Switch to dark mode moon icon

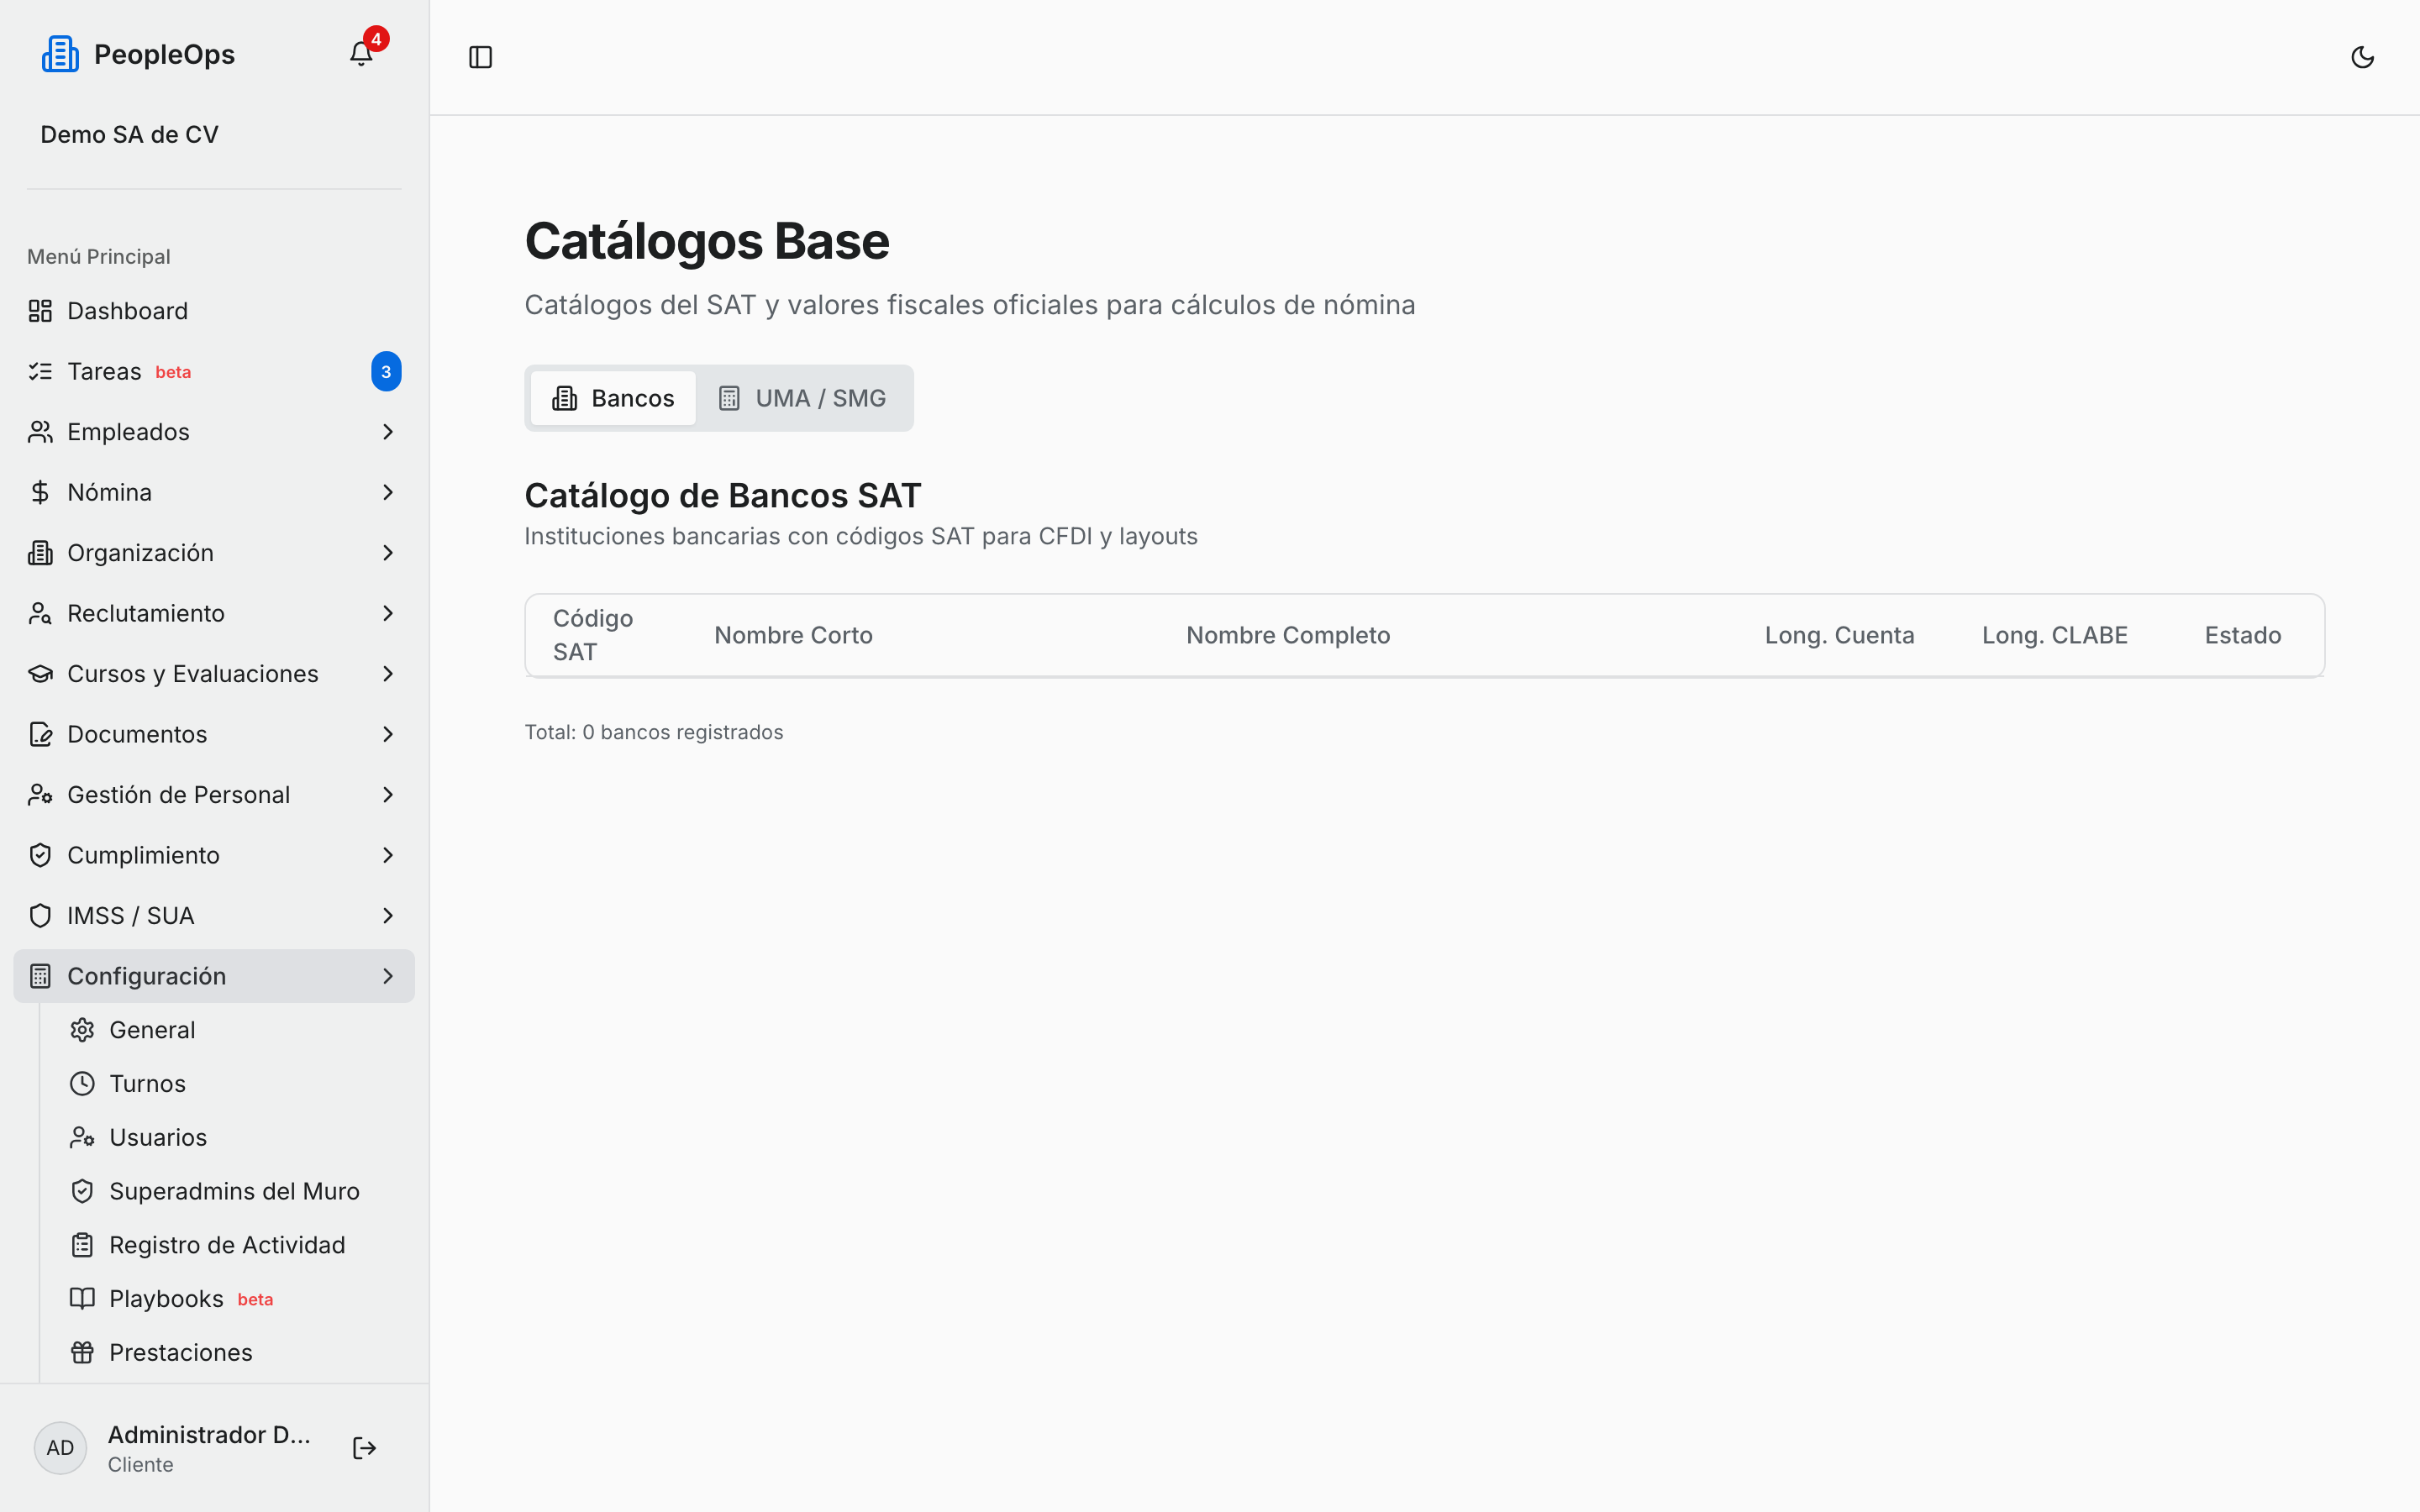click(x=2362, y=57)
